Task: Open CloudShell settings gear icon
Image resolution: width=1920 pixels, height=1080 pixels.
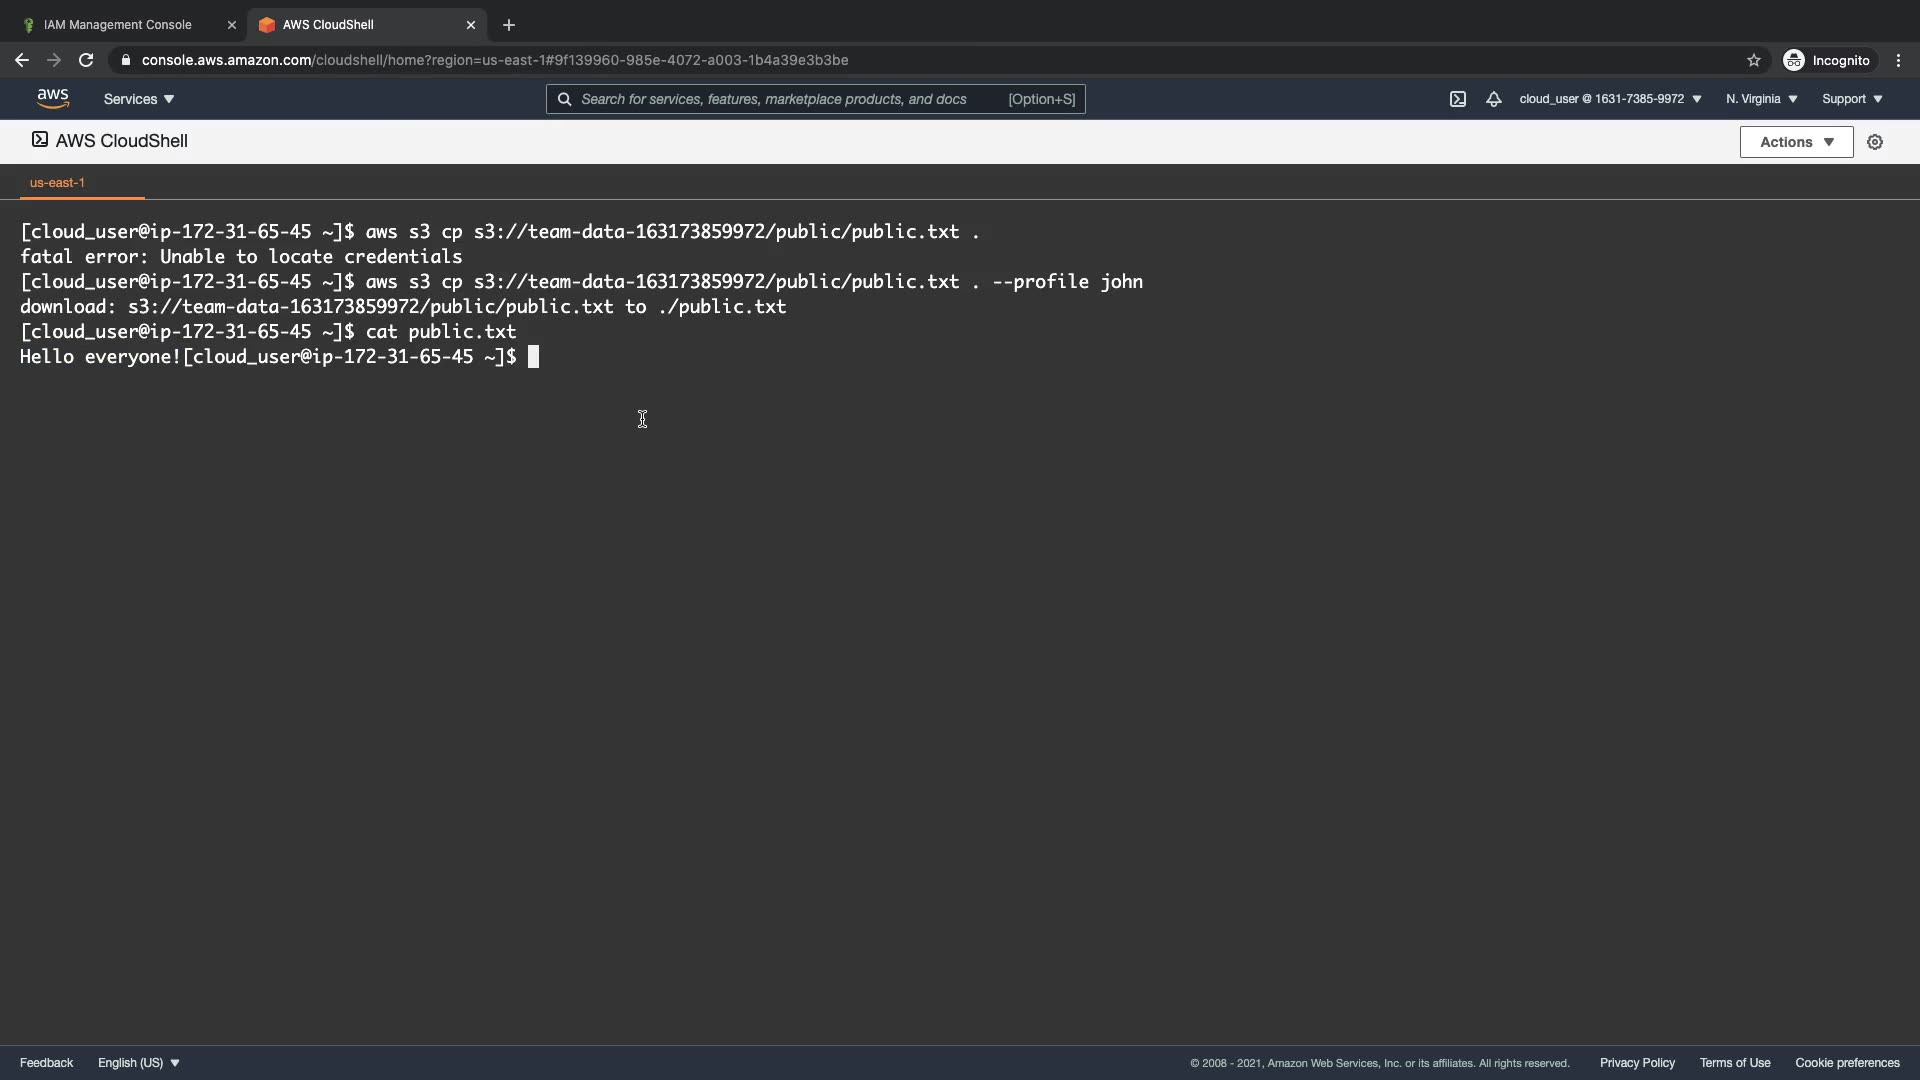Action: coord(1875,142)
